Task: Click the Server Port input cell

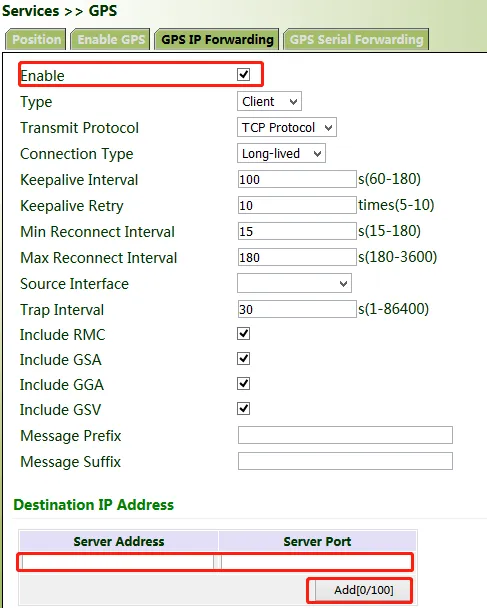Action: pos(316,562)
